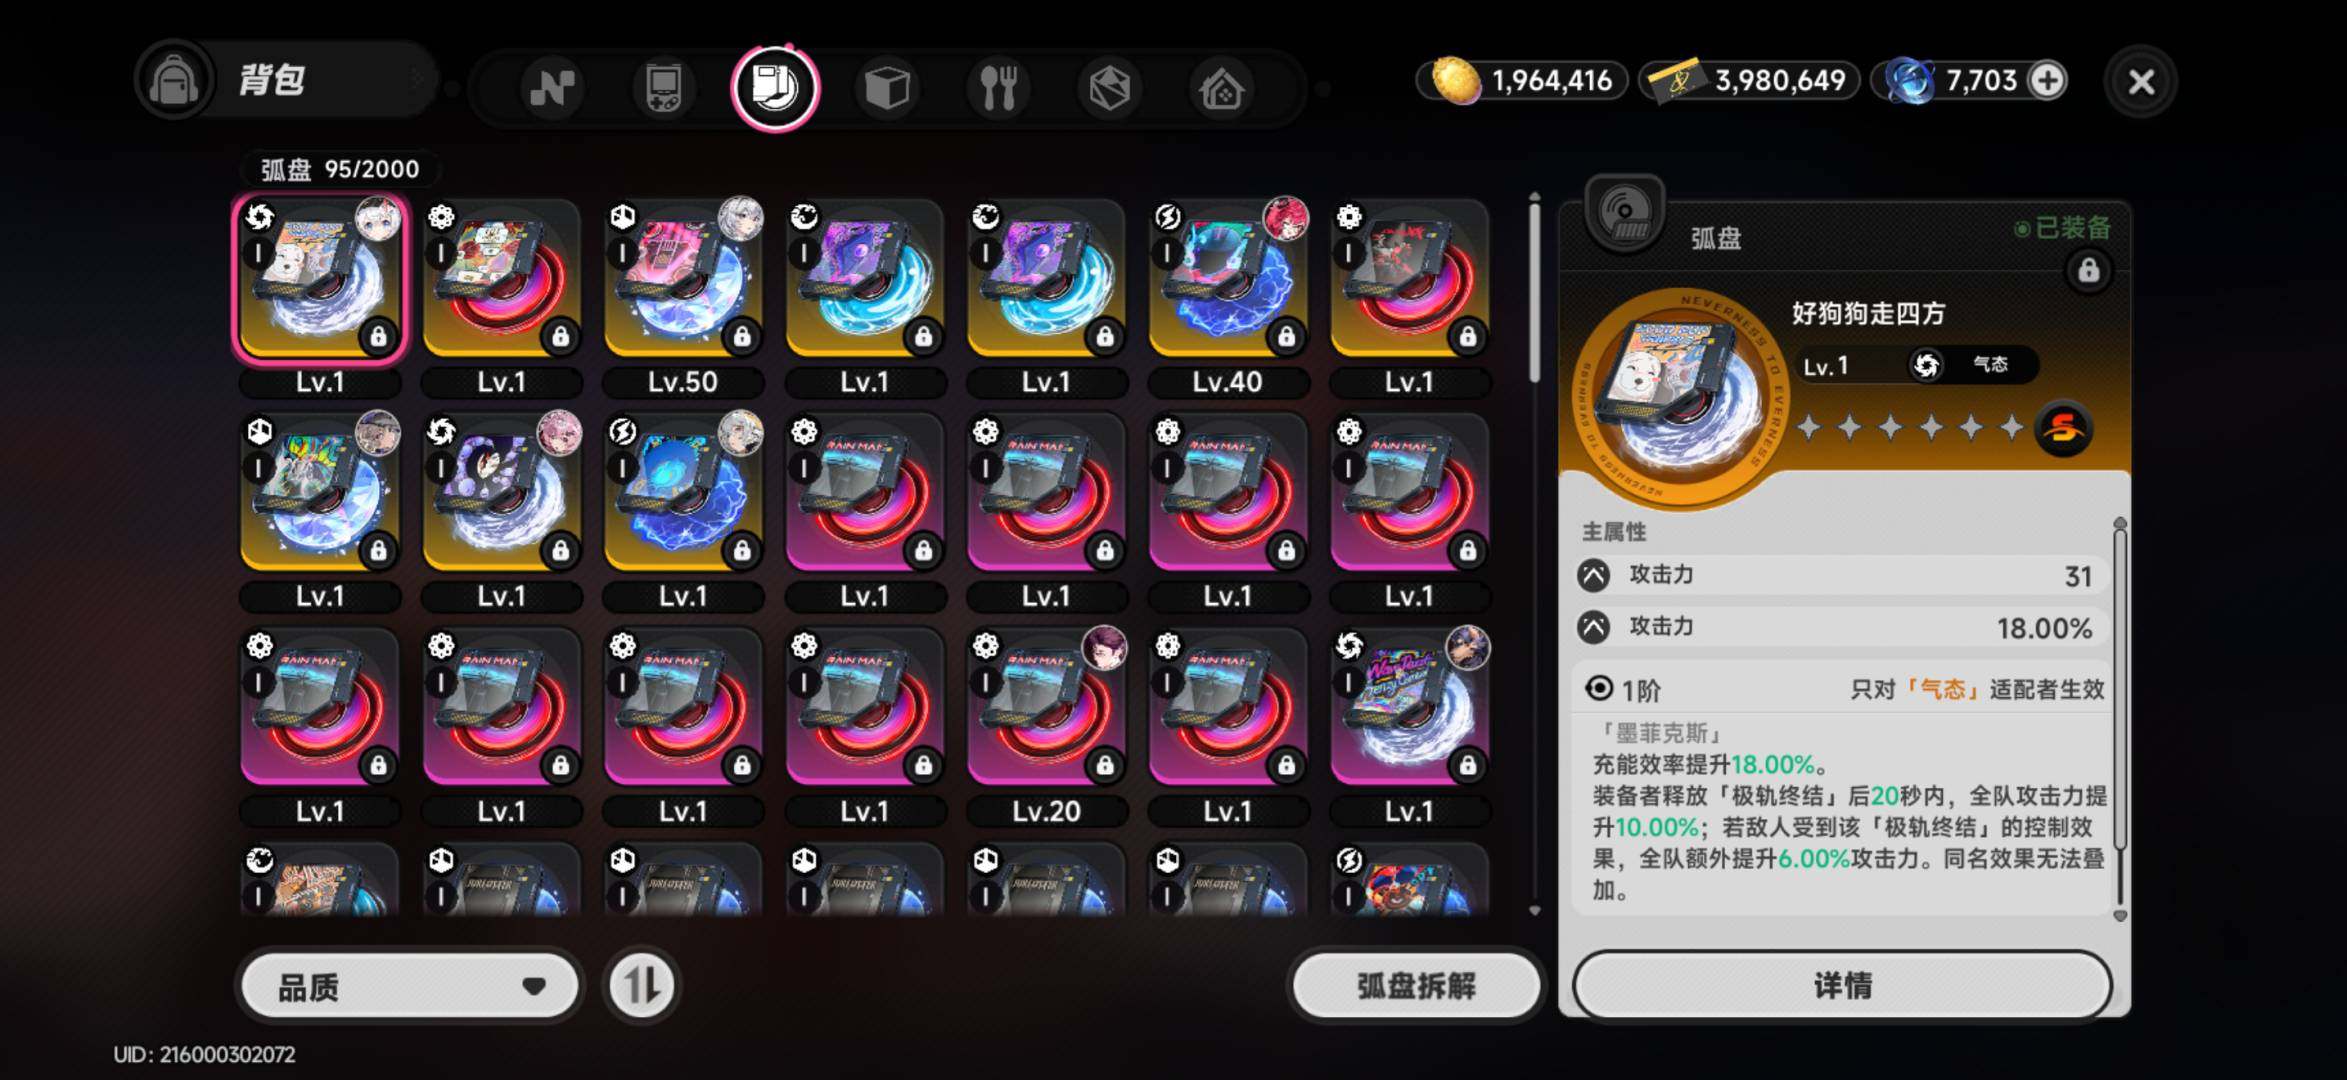Open the N category tab icon
2347x1080 pixels.
pyautogui.click(x=552, y=88)
